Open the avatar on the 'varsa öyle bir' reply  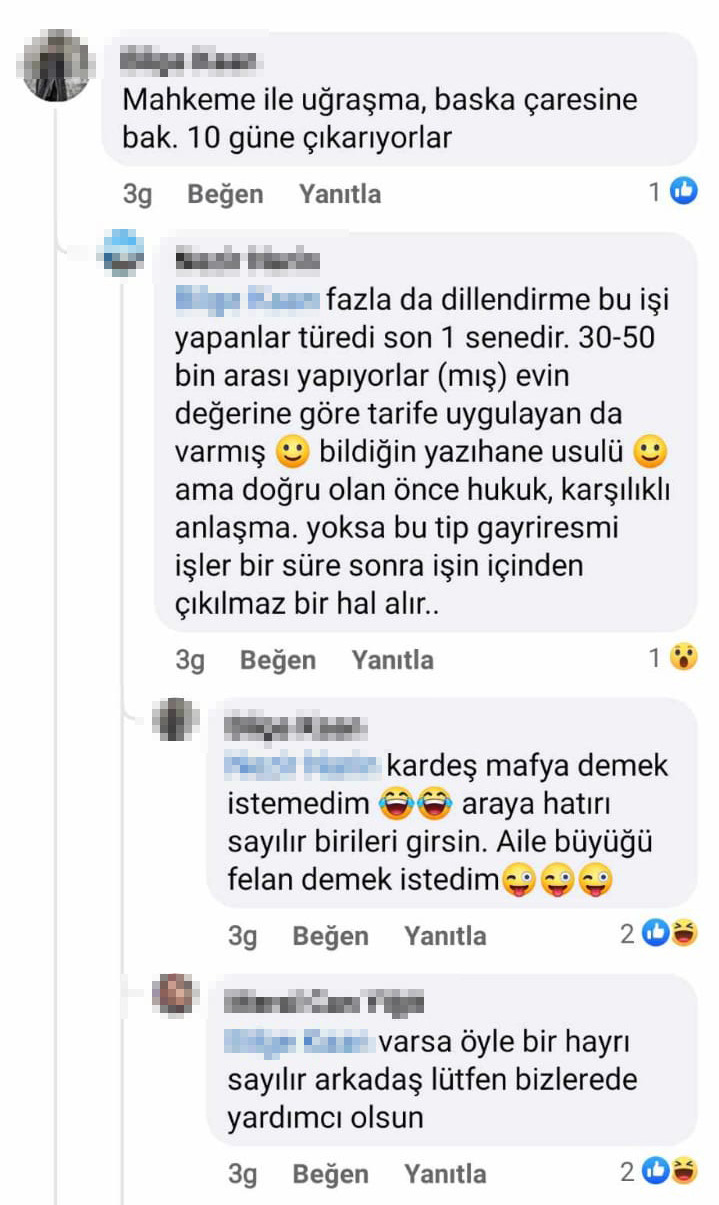click(x=176, y=994)
